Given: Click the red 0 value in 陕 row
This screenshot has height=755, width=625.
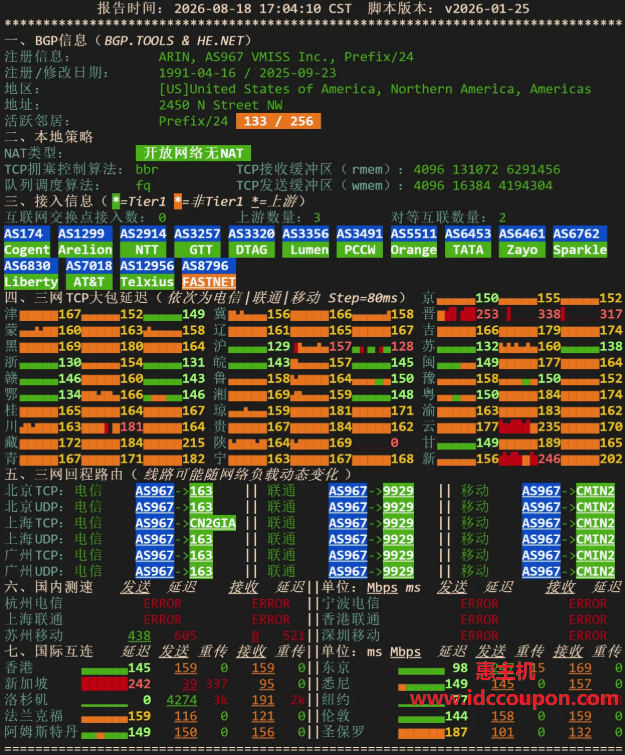Looking at the screenshot, I should click(x=394, y=443).
